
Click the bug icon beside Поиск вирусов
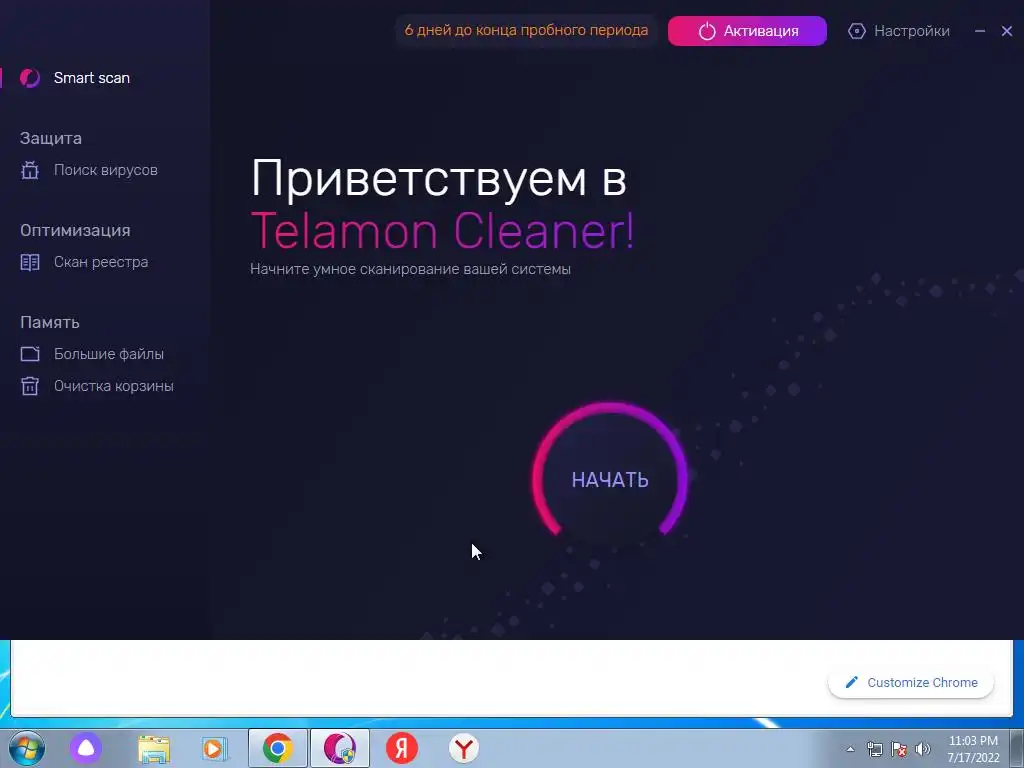click(x=30, y=170)
